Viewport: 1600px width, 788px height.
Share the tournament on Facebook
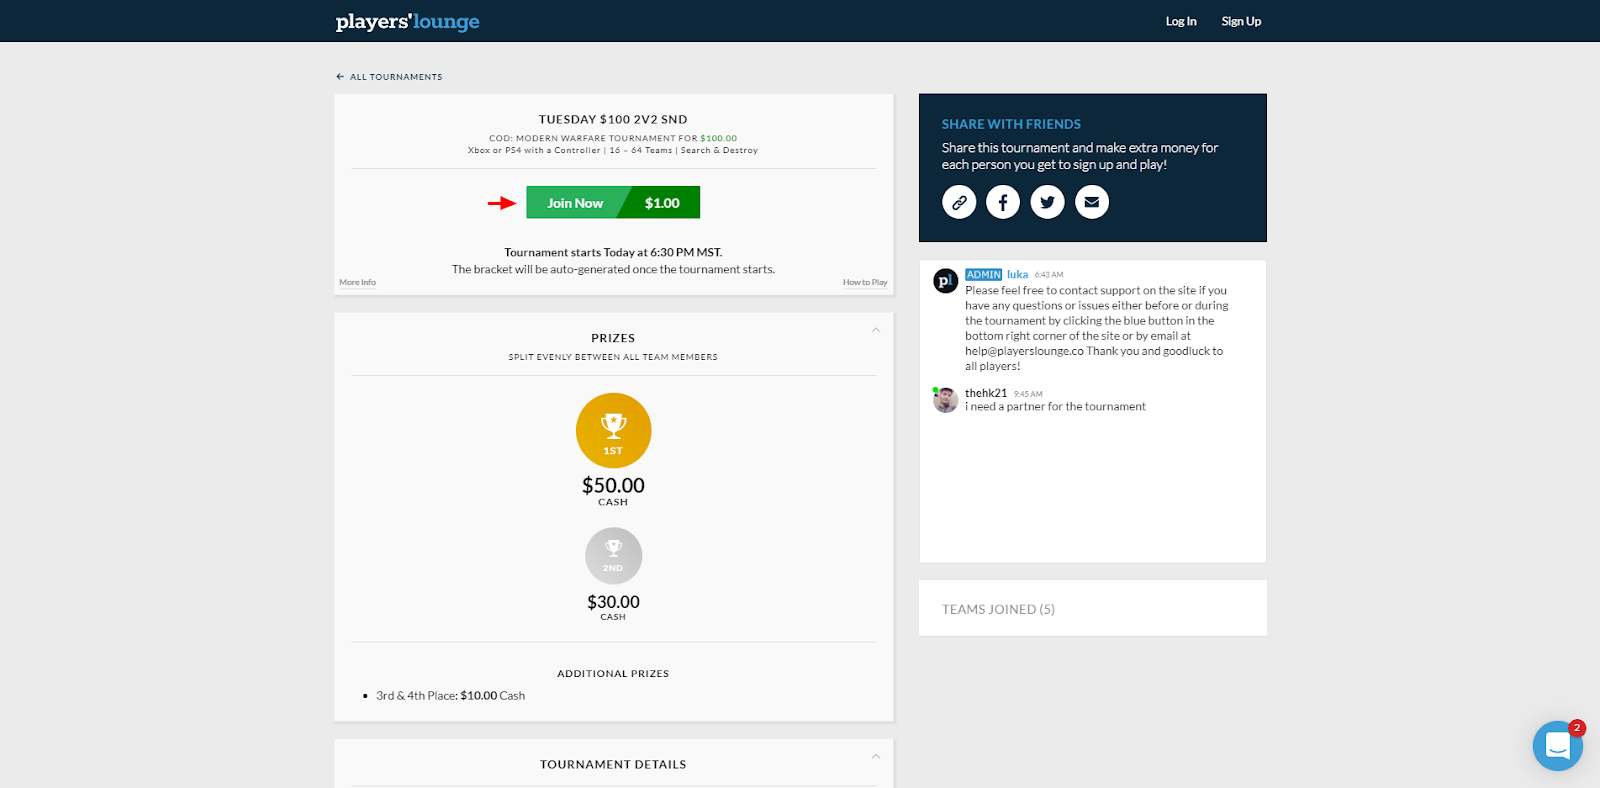(1003, 202)
